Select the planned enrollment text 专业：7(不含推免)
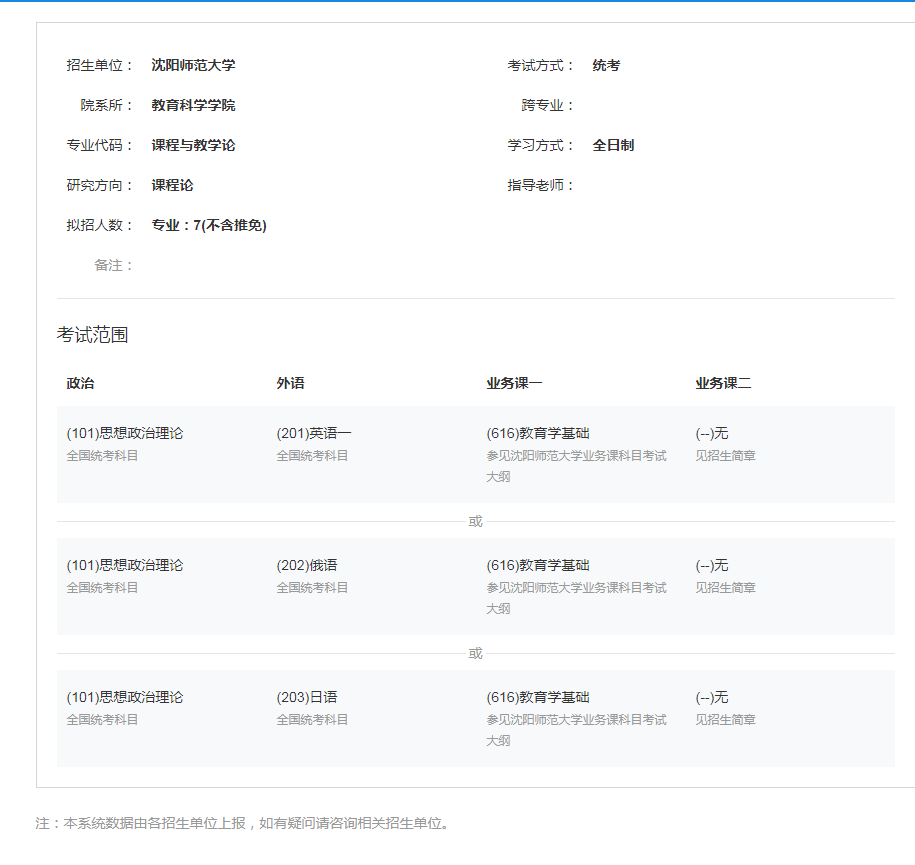 point(209,225)
